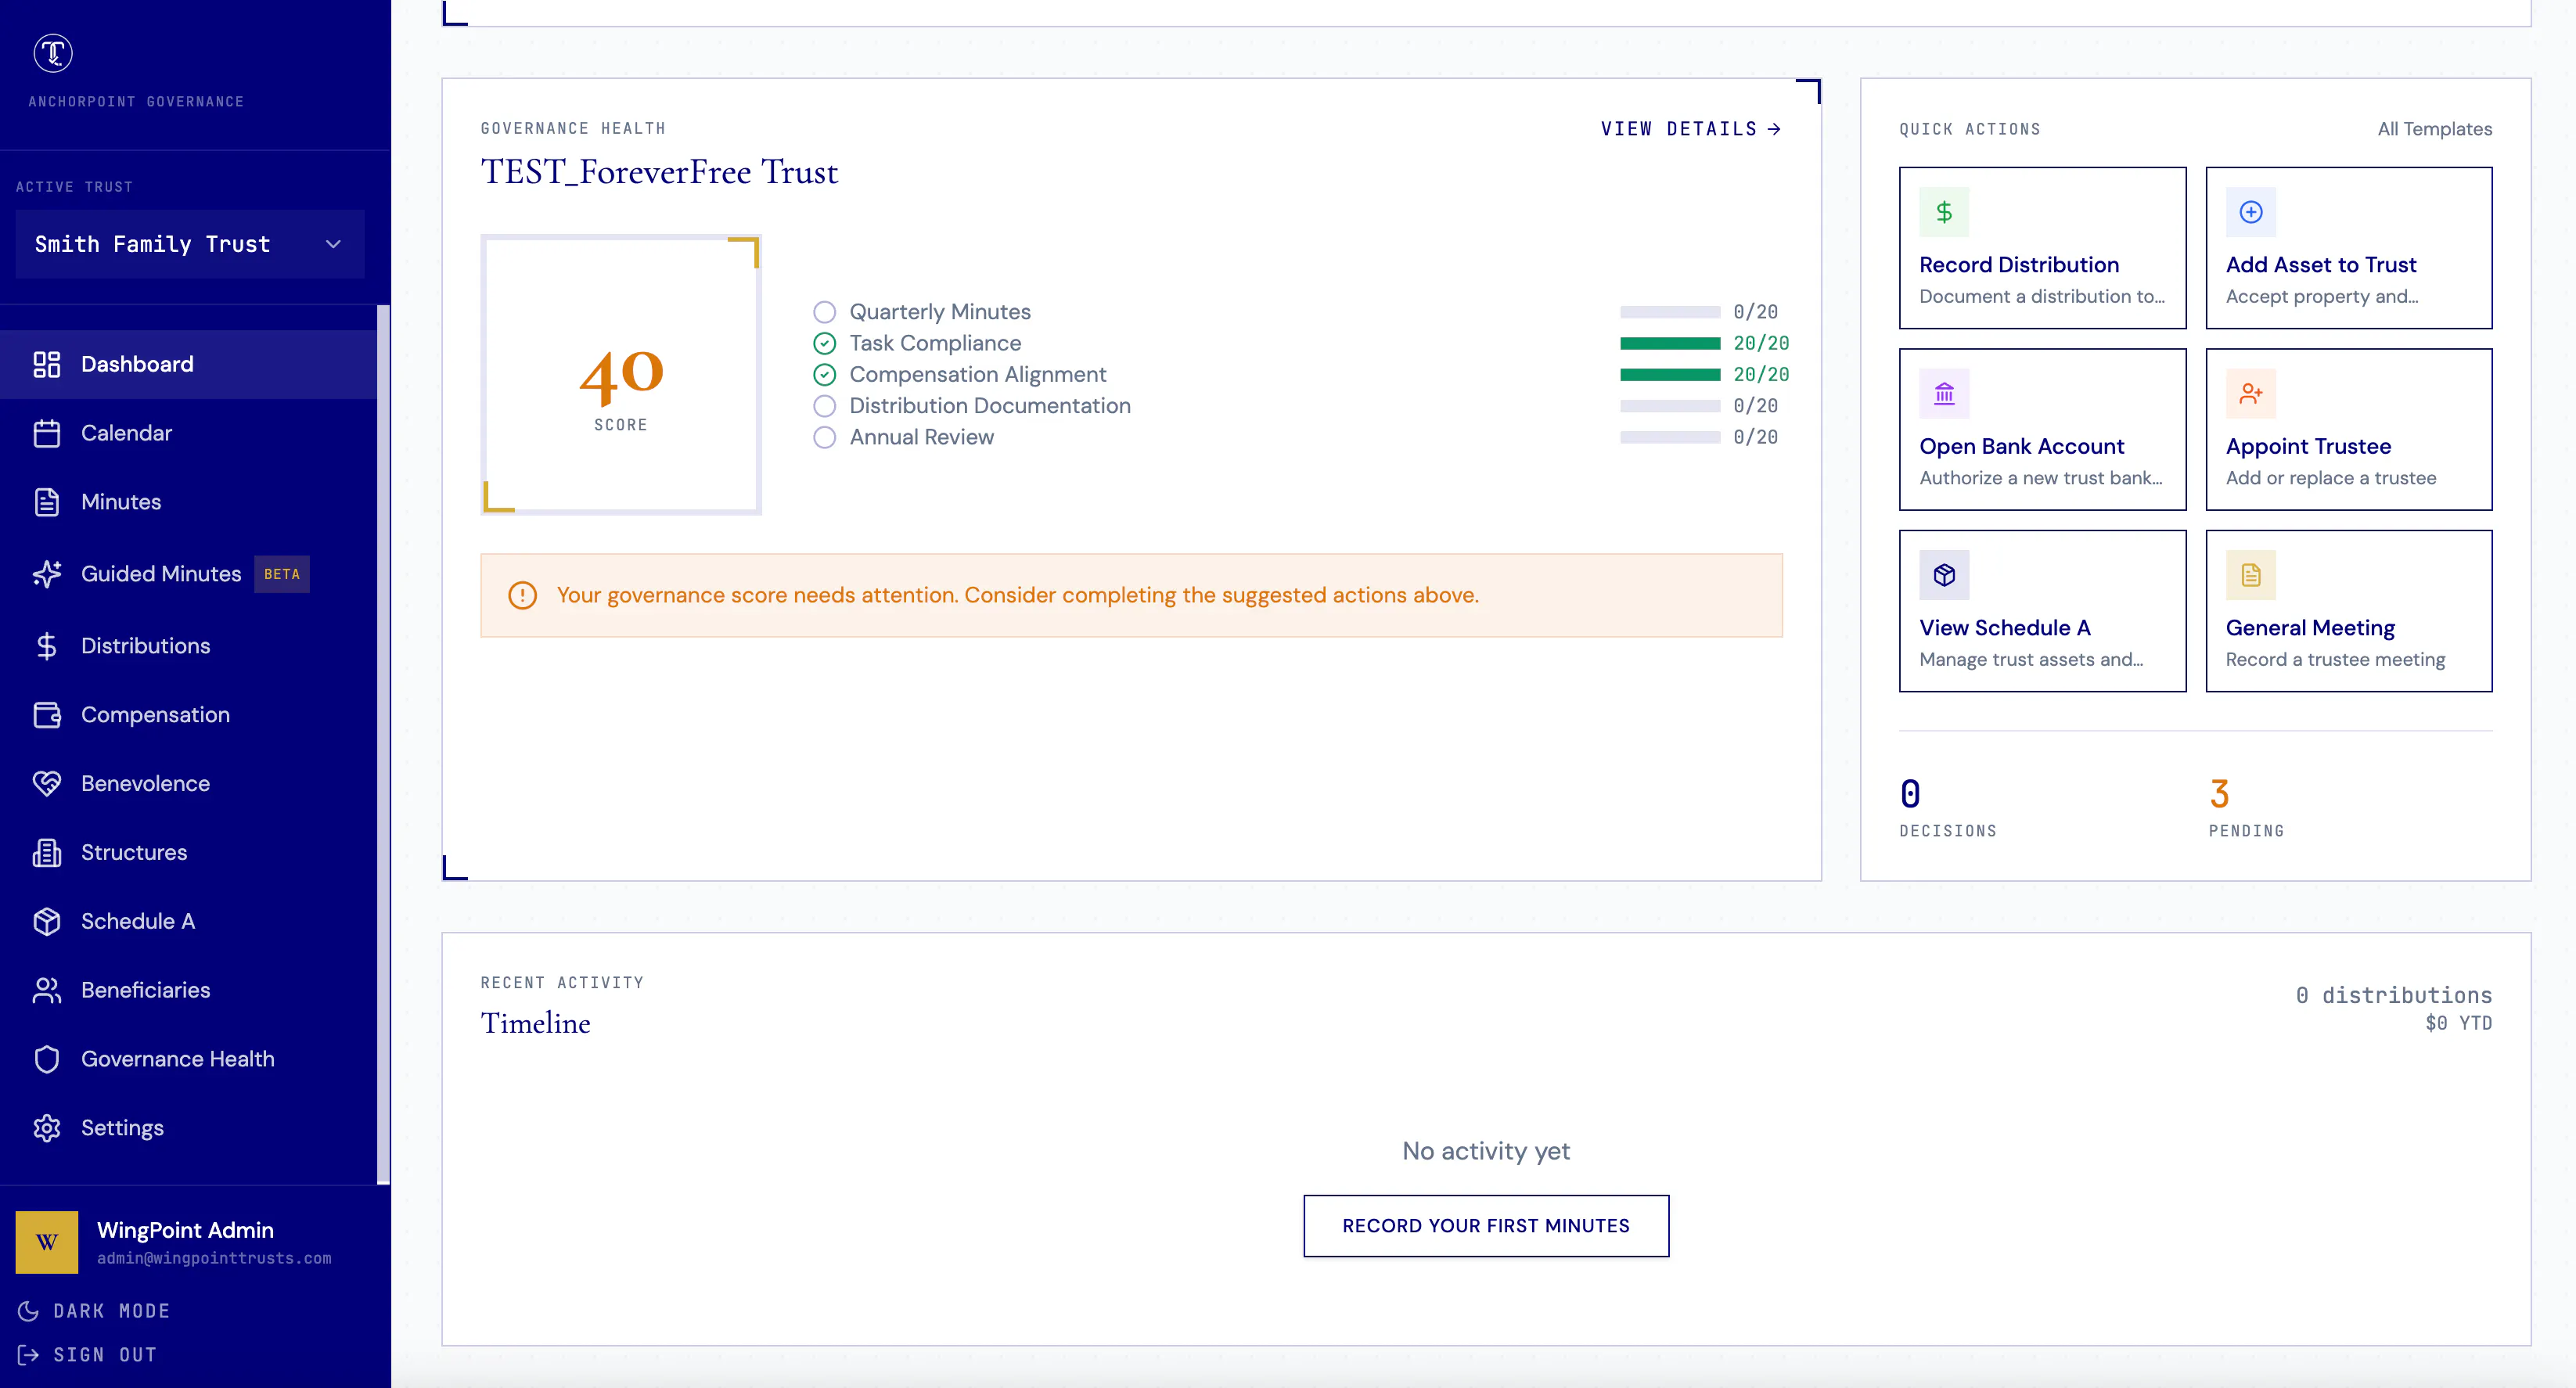The width and height of the screenshot is (2576, 1388).
Task: Toggle Dark Mode
Action: [94, 1311]
